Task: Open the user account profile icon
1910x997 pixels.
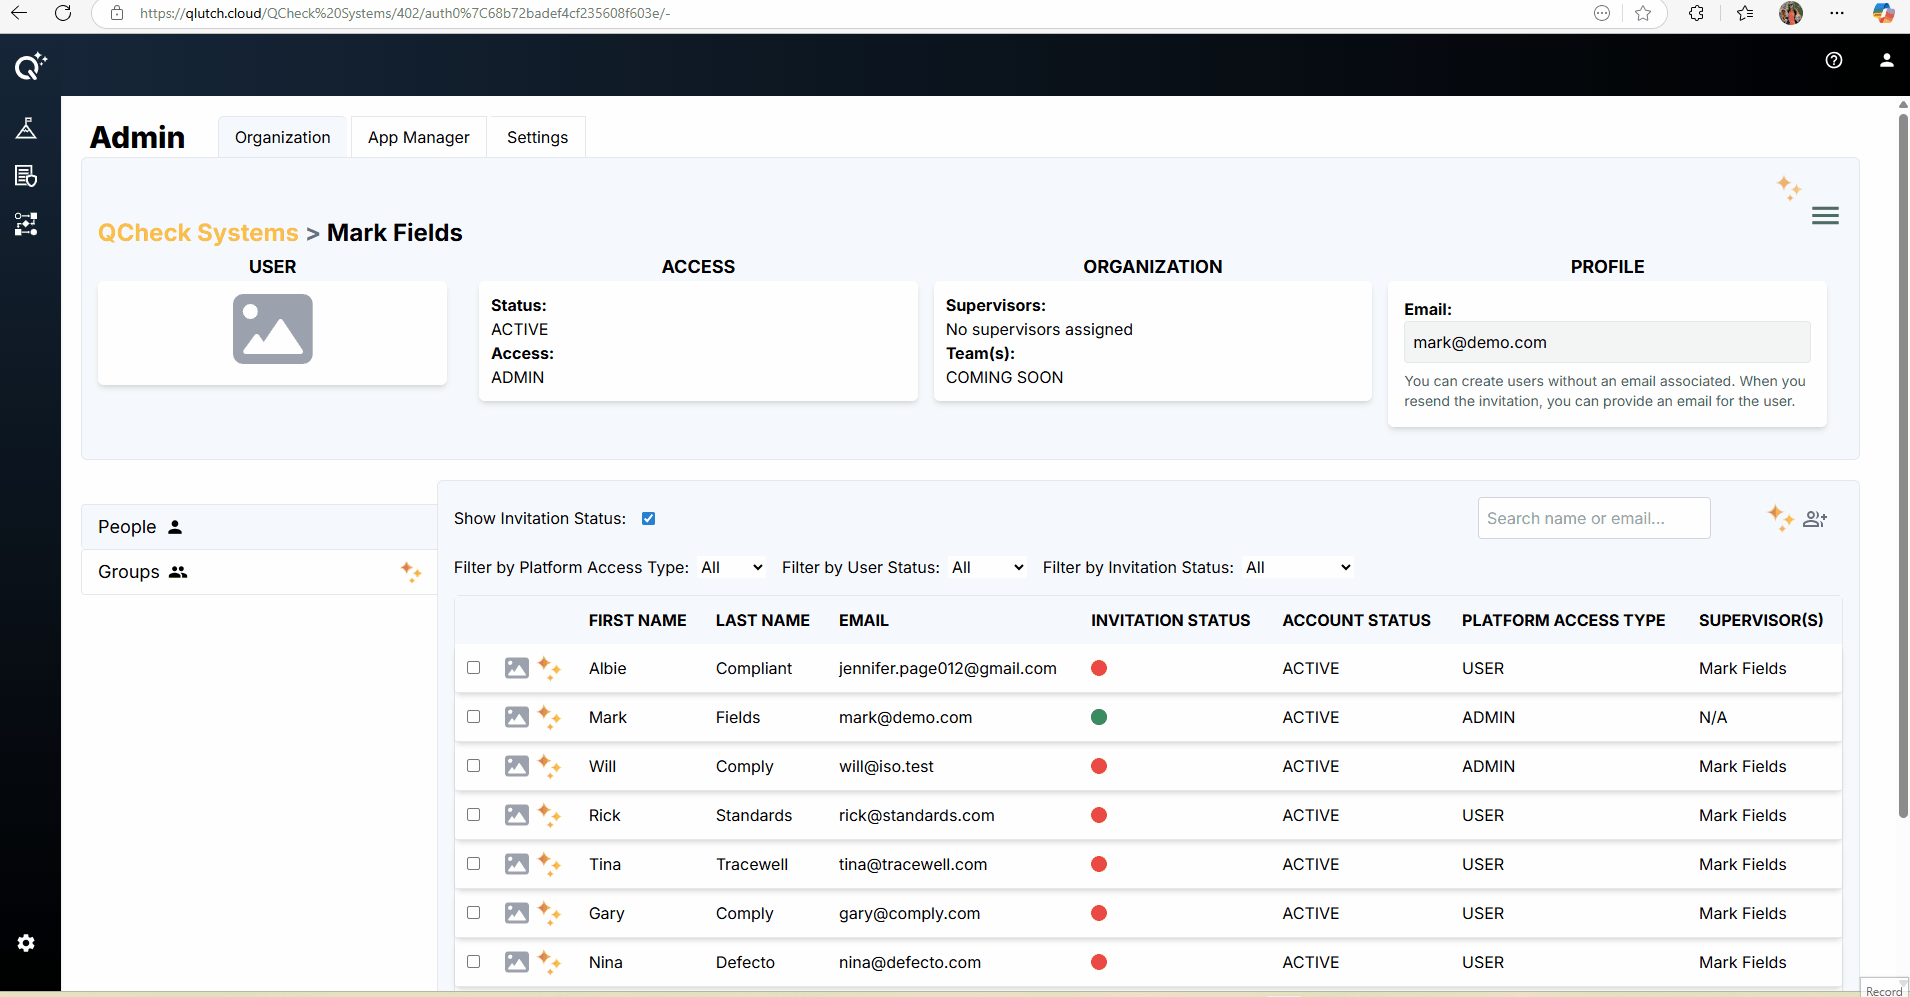Action: pos(1886,60)
